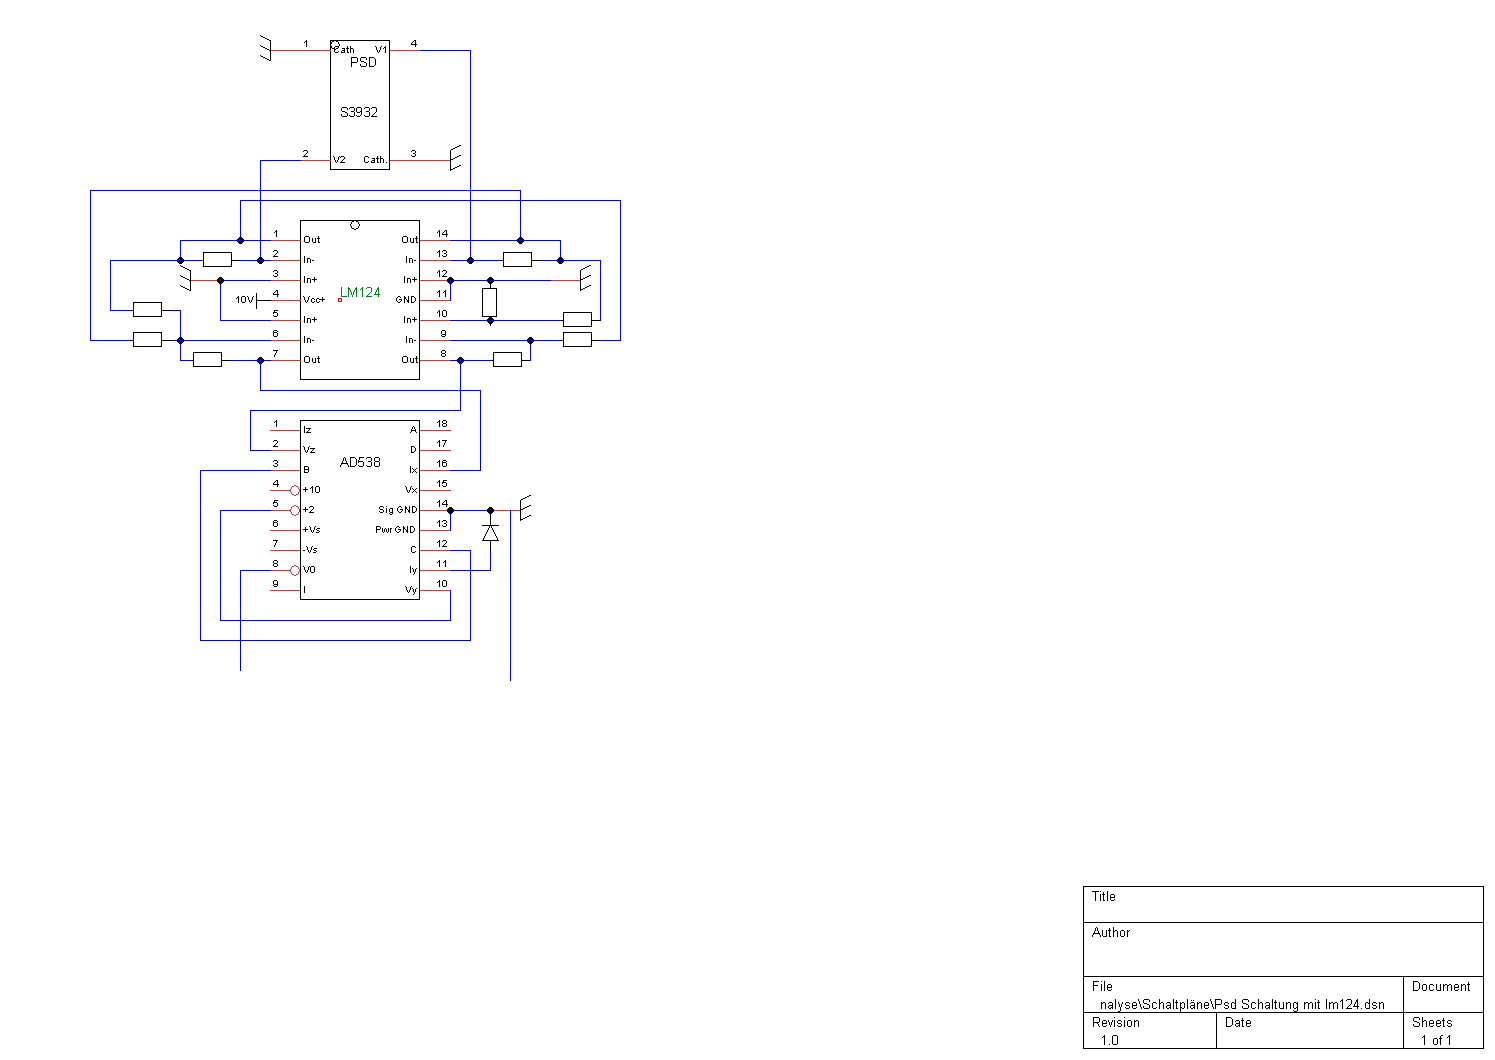Select ground symbol right of LM124 pin 12
Image resolution: width=1495 pixels, height=1060 pixels.
coord(586,277)
